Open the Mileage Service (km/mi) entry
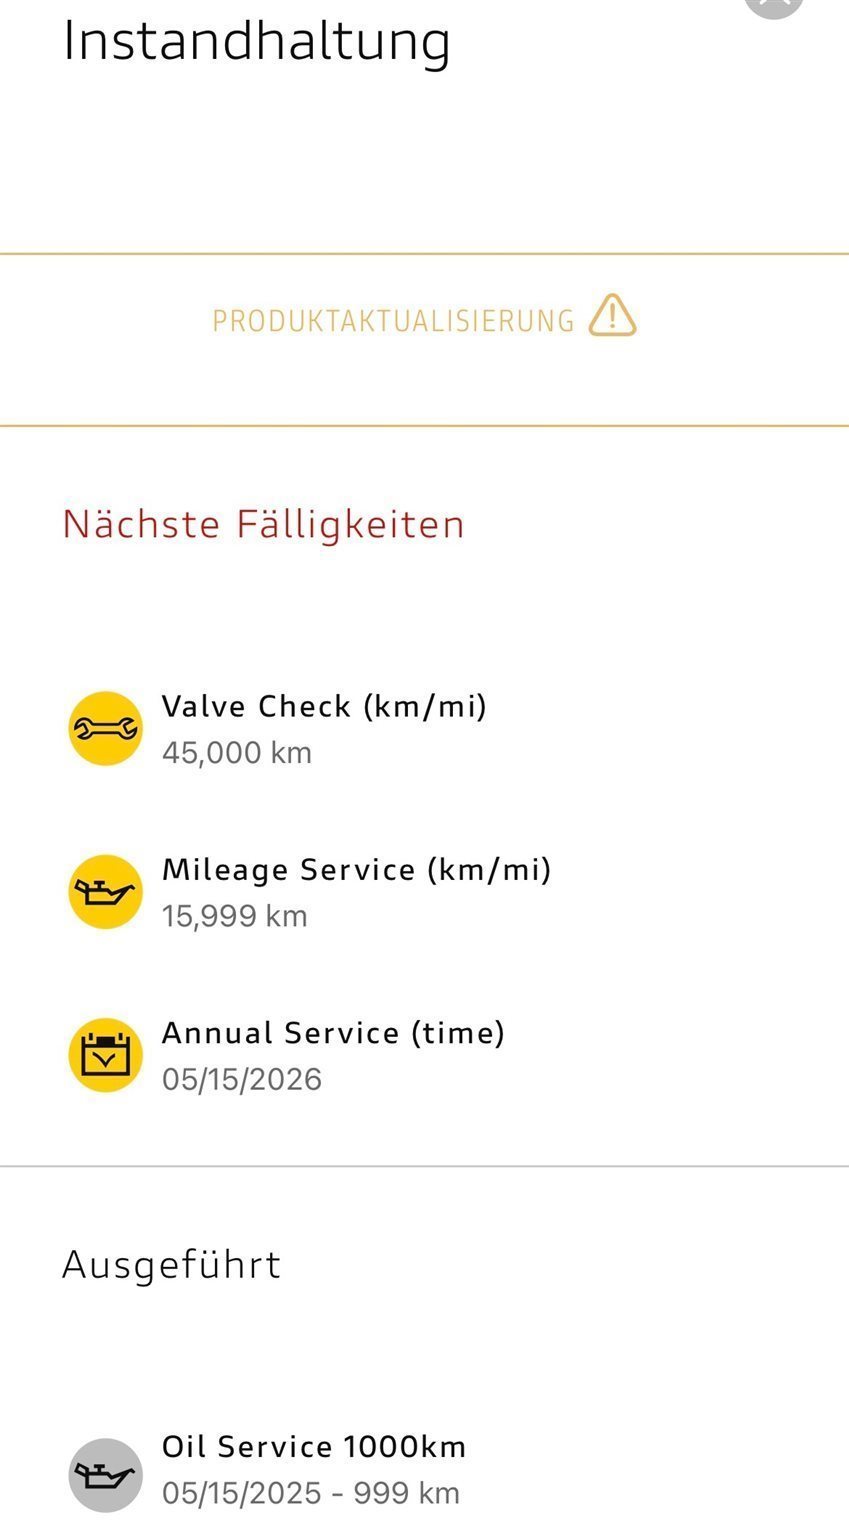The image size is (849, 1536). [x=356, y=869]
